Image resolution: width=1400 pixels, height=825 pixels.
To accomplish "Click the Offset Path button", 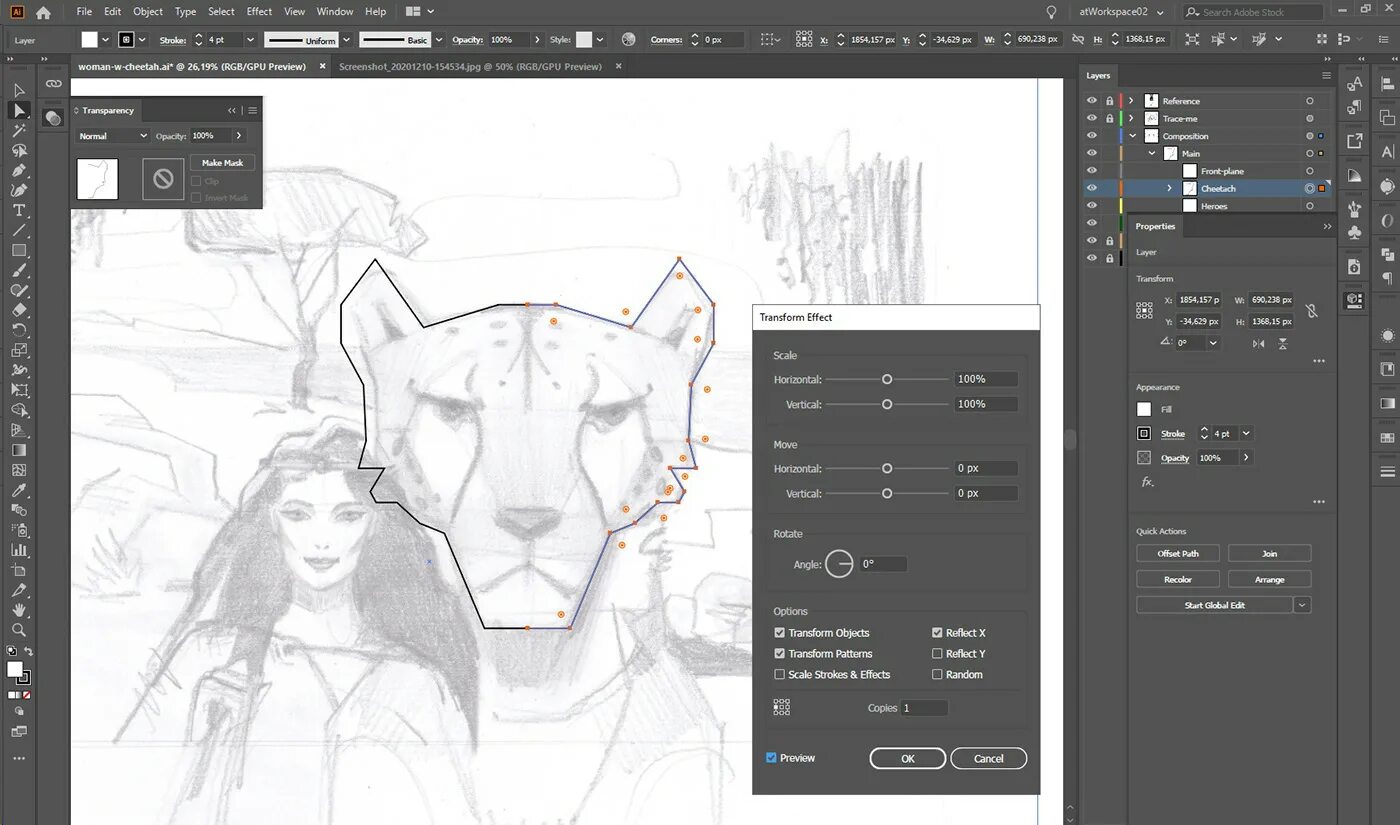I will coord(1178,554).
